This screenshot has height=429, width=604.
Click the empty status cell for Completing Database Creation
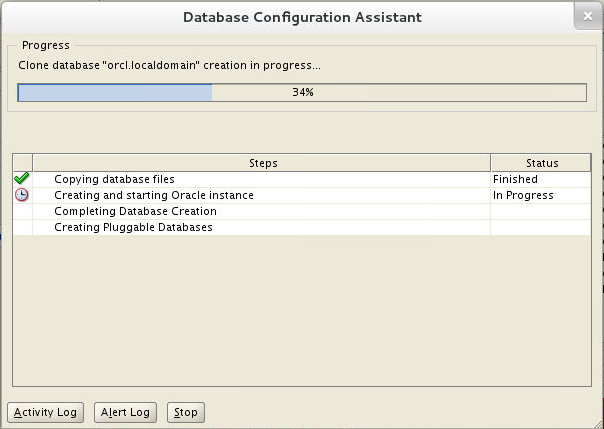click(x=540, y=211)
